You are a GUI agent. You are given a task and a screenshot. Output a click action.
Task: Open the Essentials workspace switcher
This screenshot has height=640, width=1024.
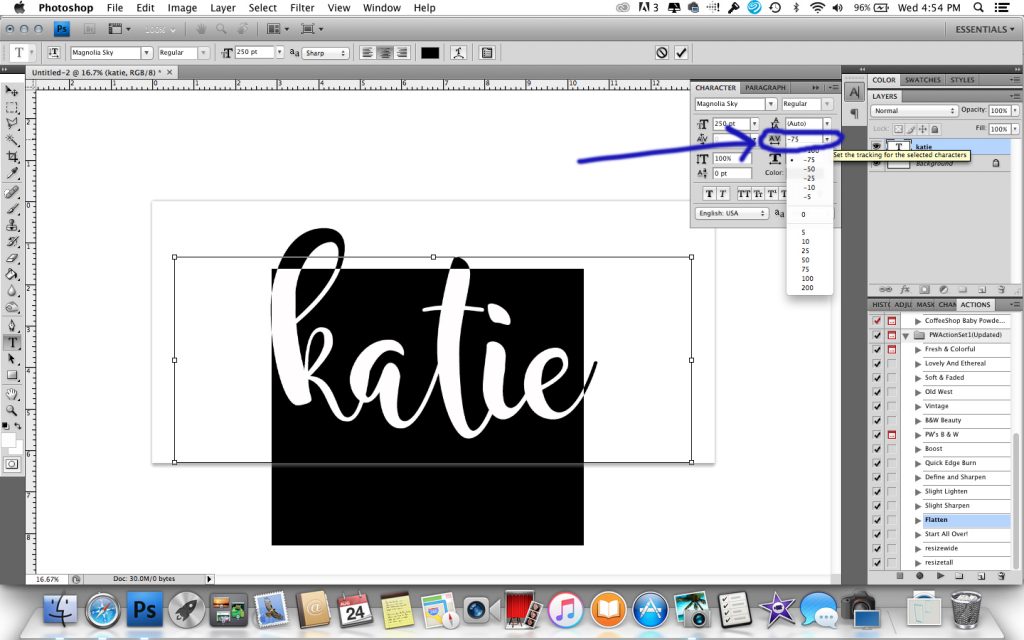984,29
